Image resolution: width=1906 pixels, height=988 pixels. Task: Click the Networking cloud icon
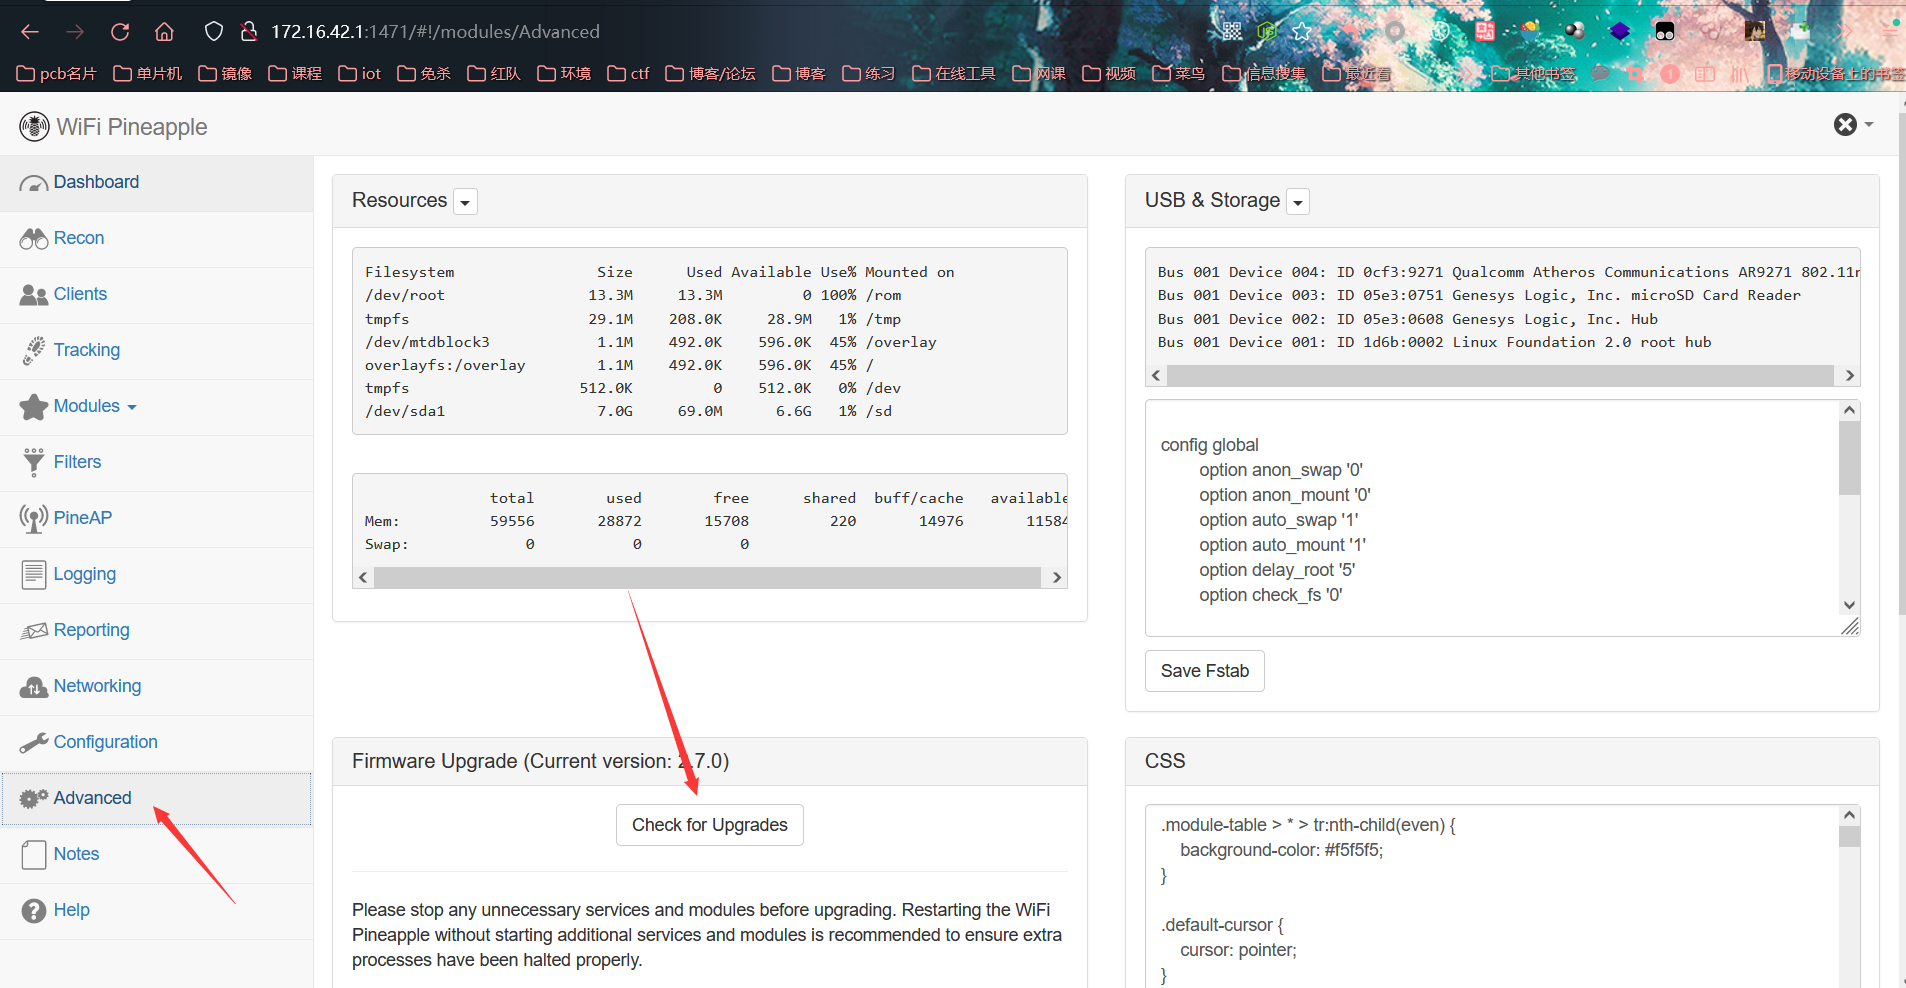pyautogui.click(x=33, y=687)
